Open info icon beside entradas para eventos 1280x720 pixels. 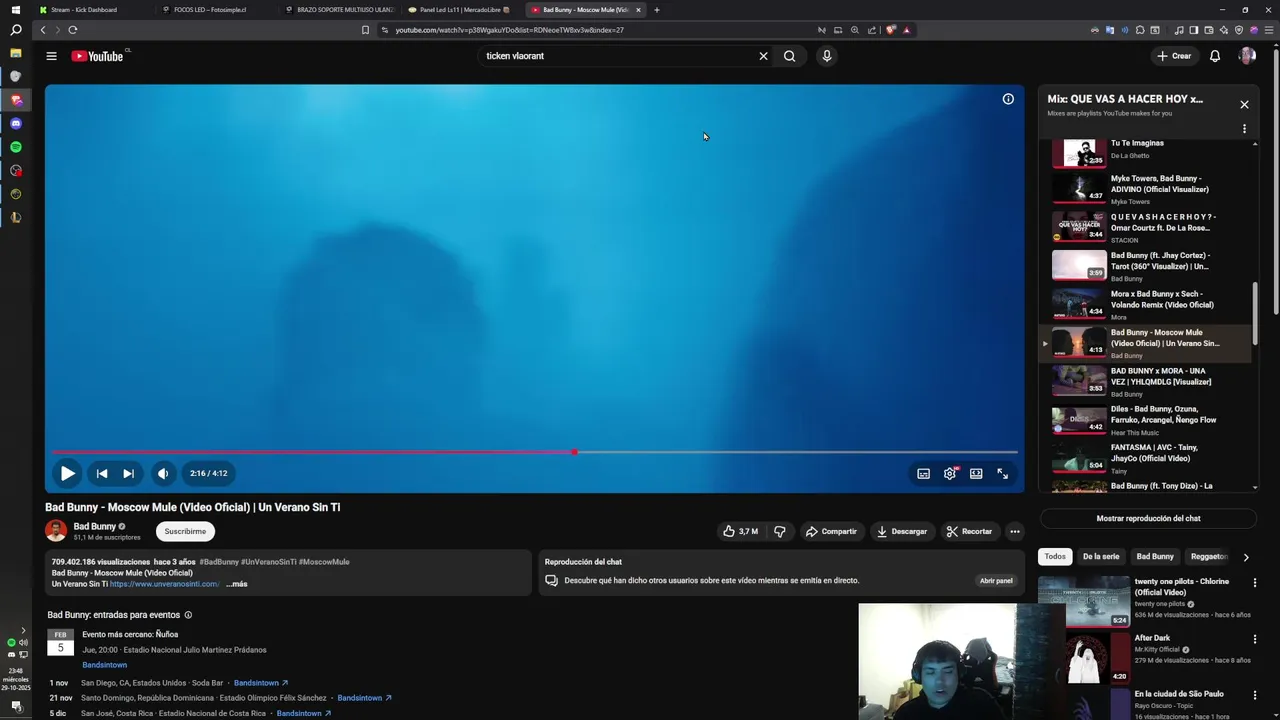point(188,615)
